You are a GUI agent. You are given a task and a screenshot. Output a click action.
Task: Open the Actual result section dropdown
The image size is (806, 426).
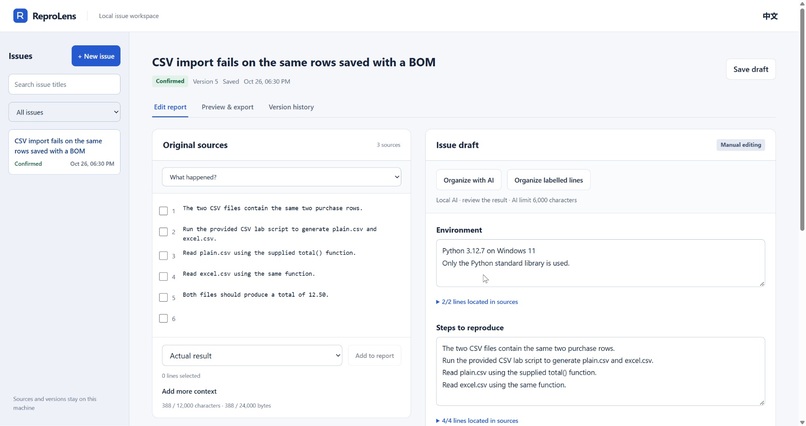(252, 356)
